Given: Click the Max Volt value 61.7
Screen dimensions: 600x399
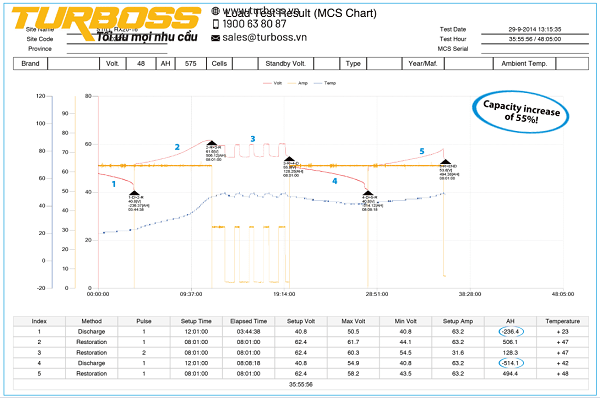Looking at the screenshot, I should [353, 342].
